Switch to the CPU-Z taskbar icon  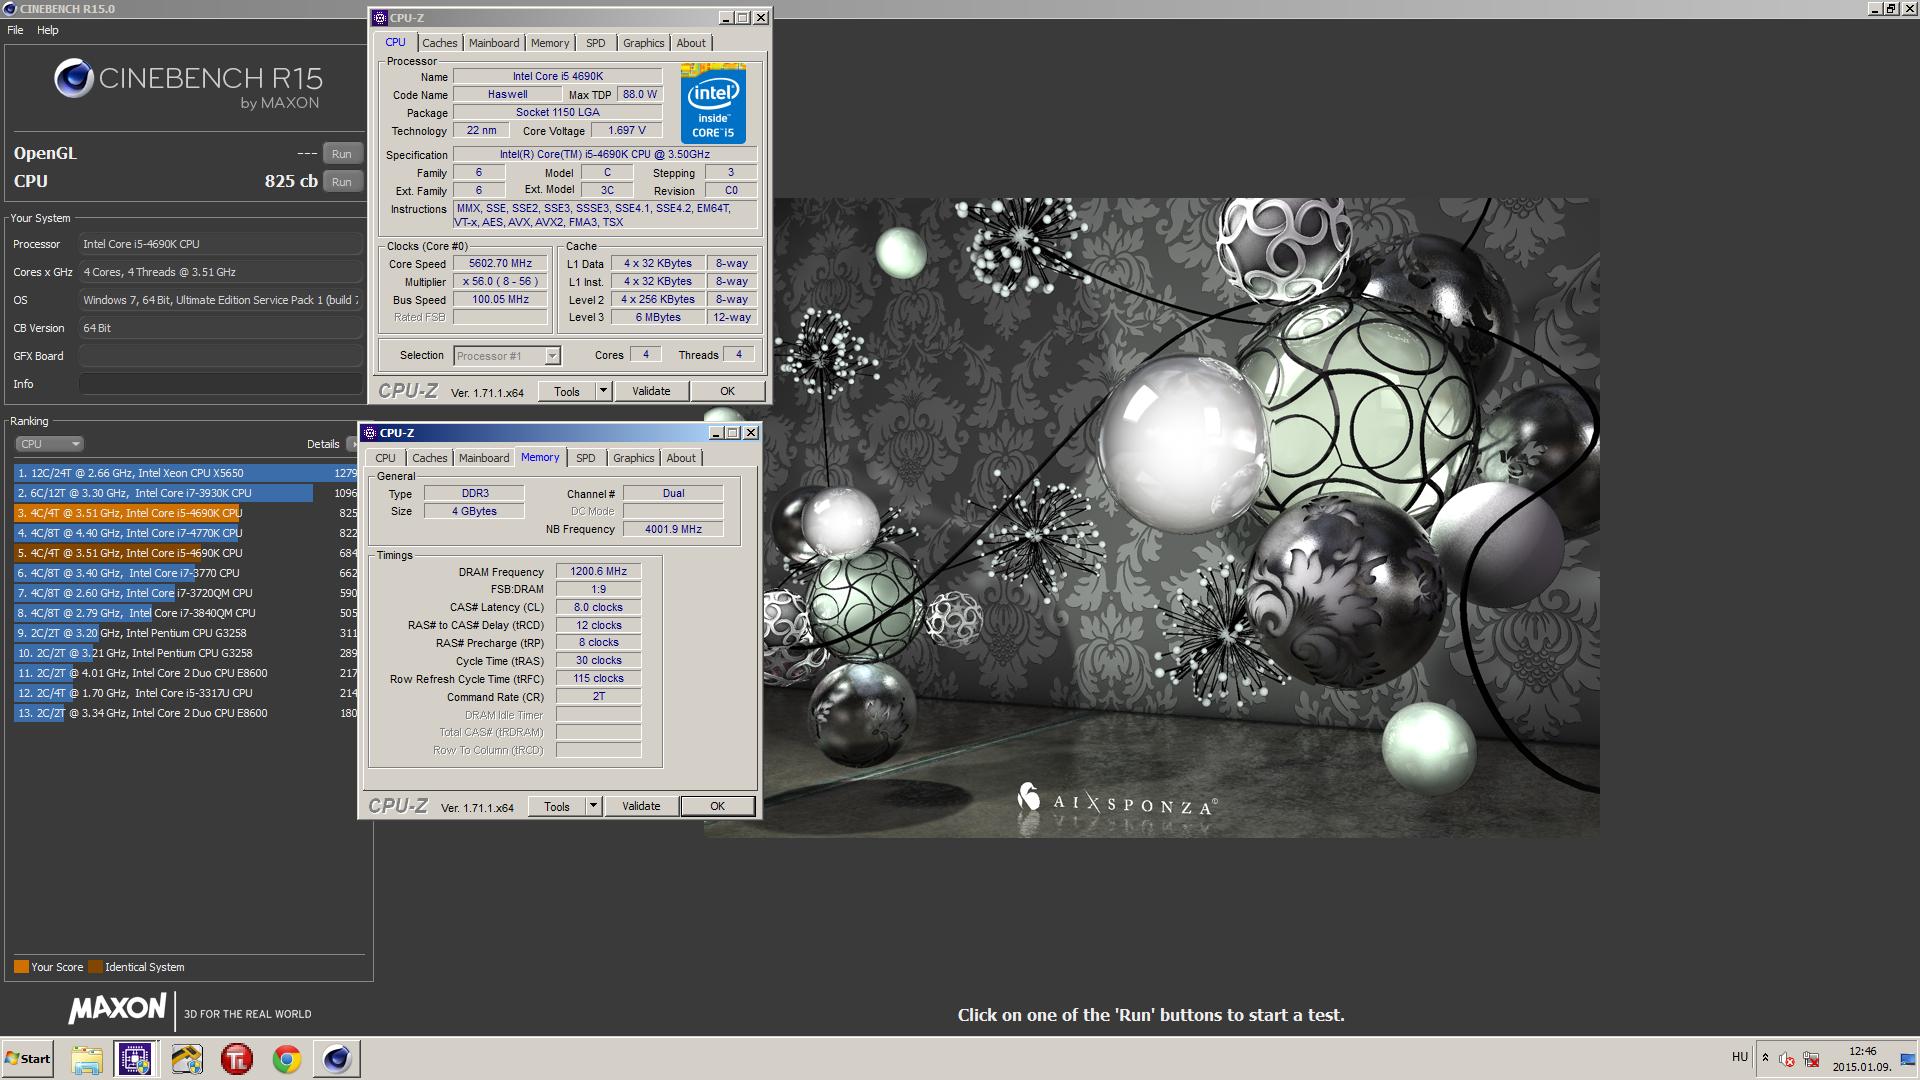135,1059
